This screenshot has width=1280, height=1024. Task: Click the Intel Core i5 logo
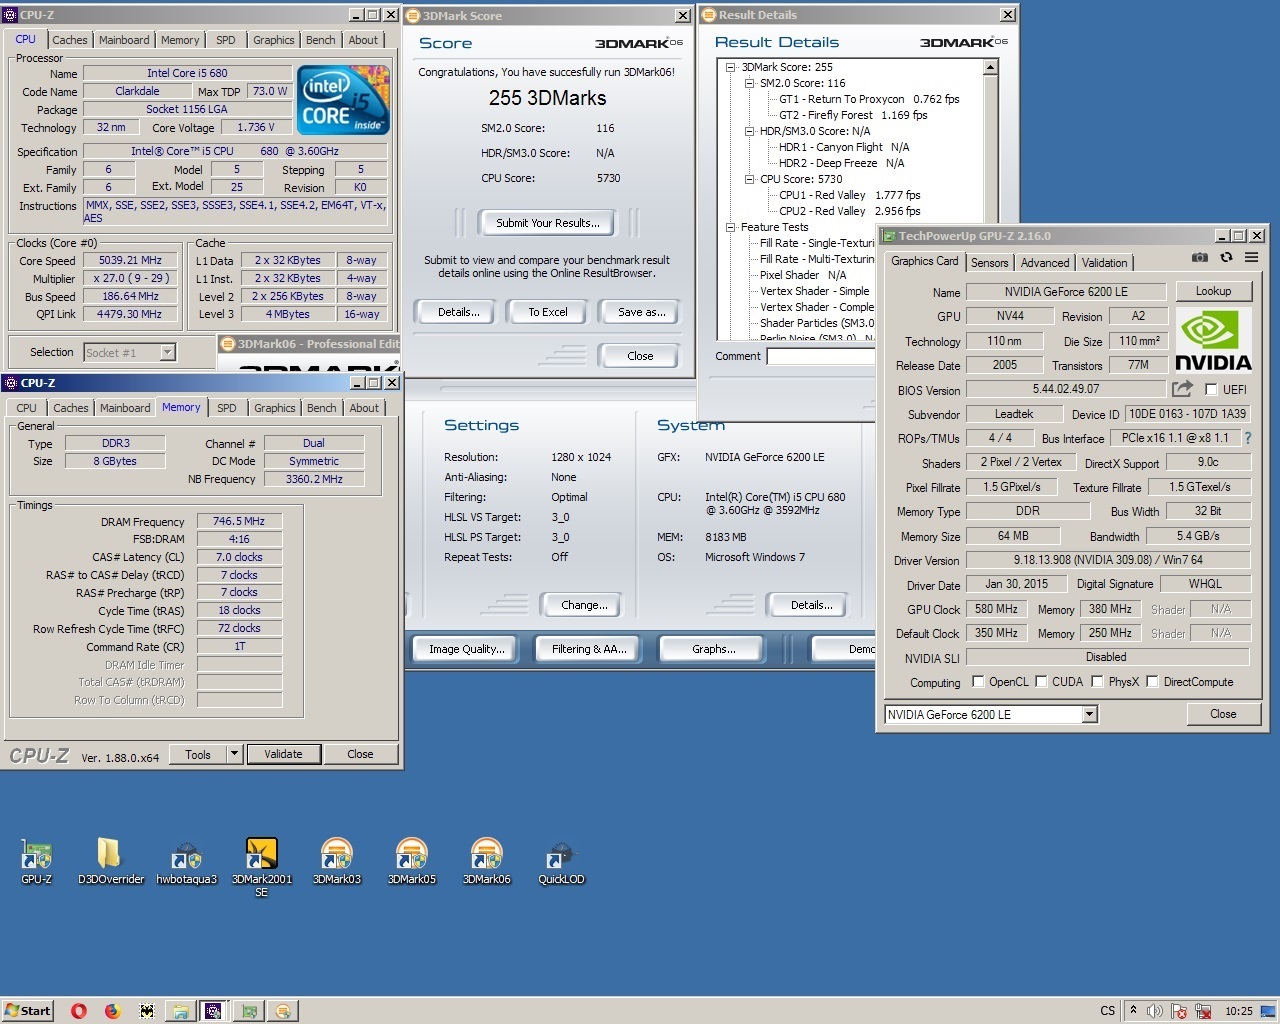click(x=344, y=99)
